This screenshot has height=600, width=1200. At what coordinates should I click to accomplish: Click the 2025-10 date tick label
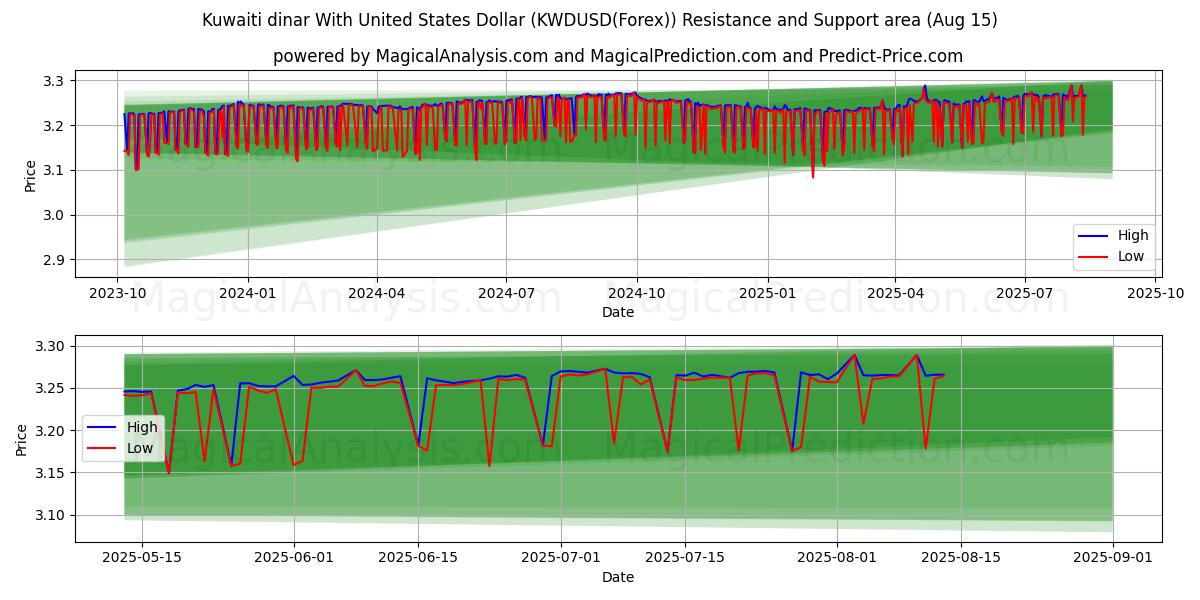pos(1155,294)
